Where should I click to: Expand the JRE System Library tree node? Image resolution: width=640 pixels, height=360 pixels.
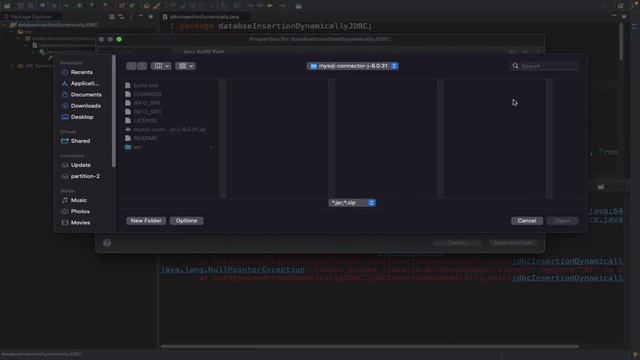(12, 66)
